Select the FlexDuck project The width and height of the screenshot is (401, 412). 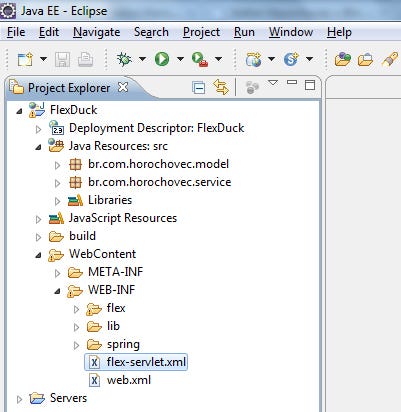coord(73,110)
